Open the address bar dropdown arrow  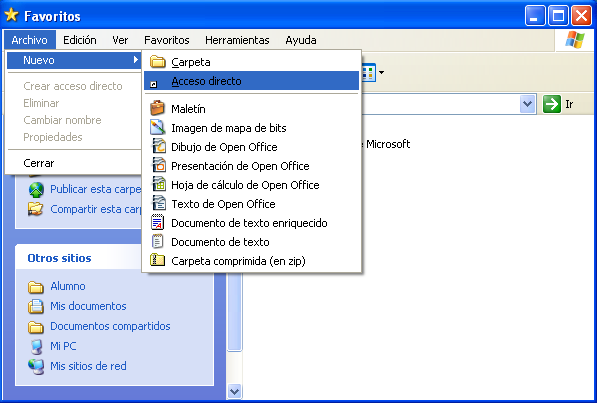(x=527, y=104)
